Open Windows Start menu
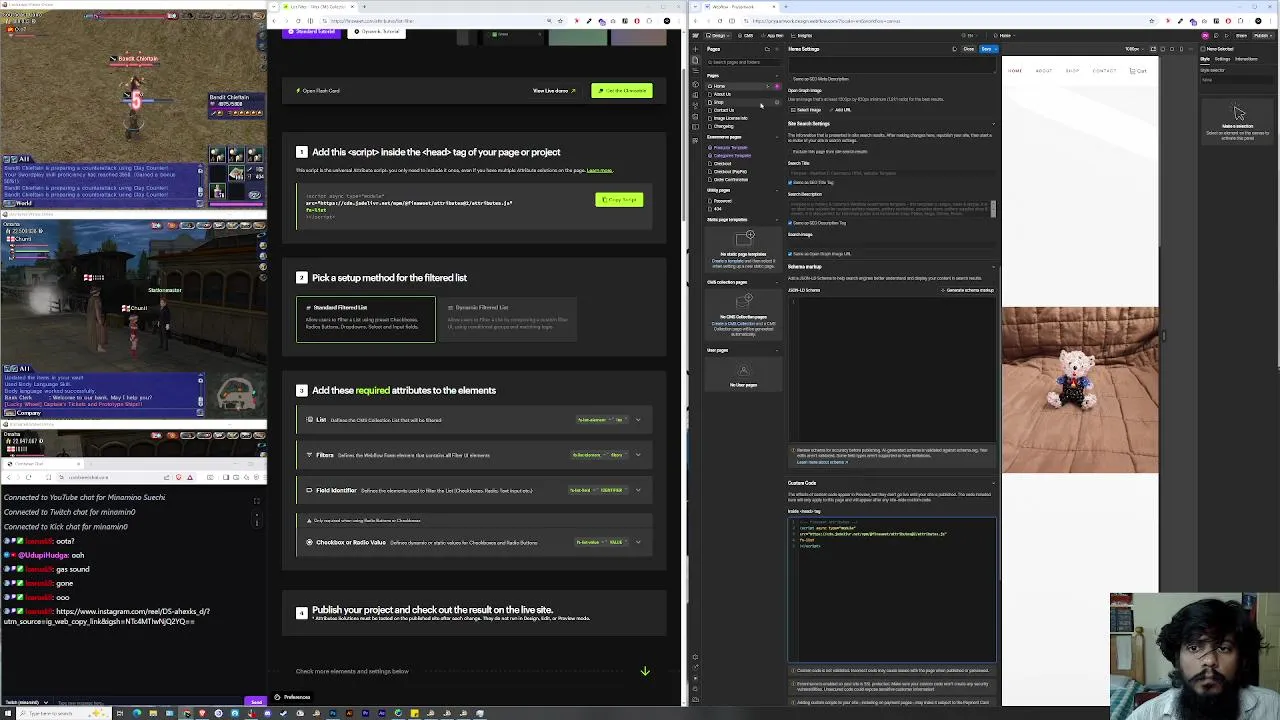1280x720 pixels. pyautogui.click(x=8, y=713)
